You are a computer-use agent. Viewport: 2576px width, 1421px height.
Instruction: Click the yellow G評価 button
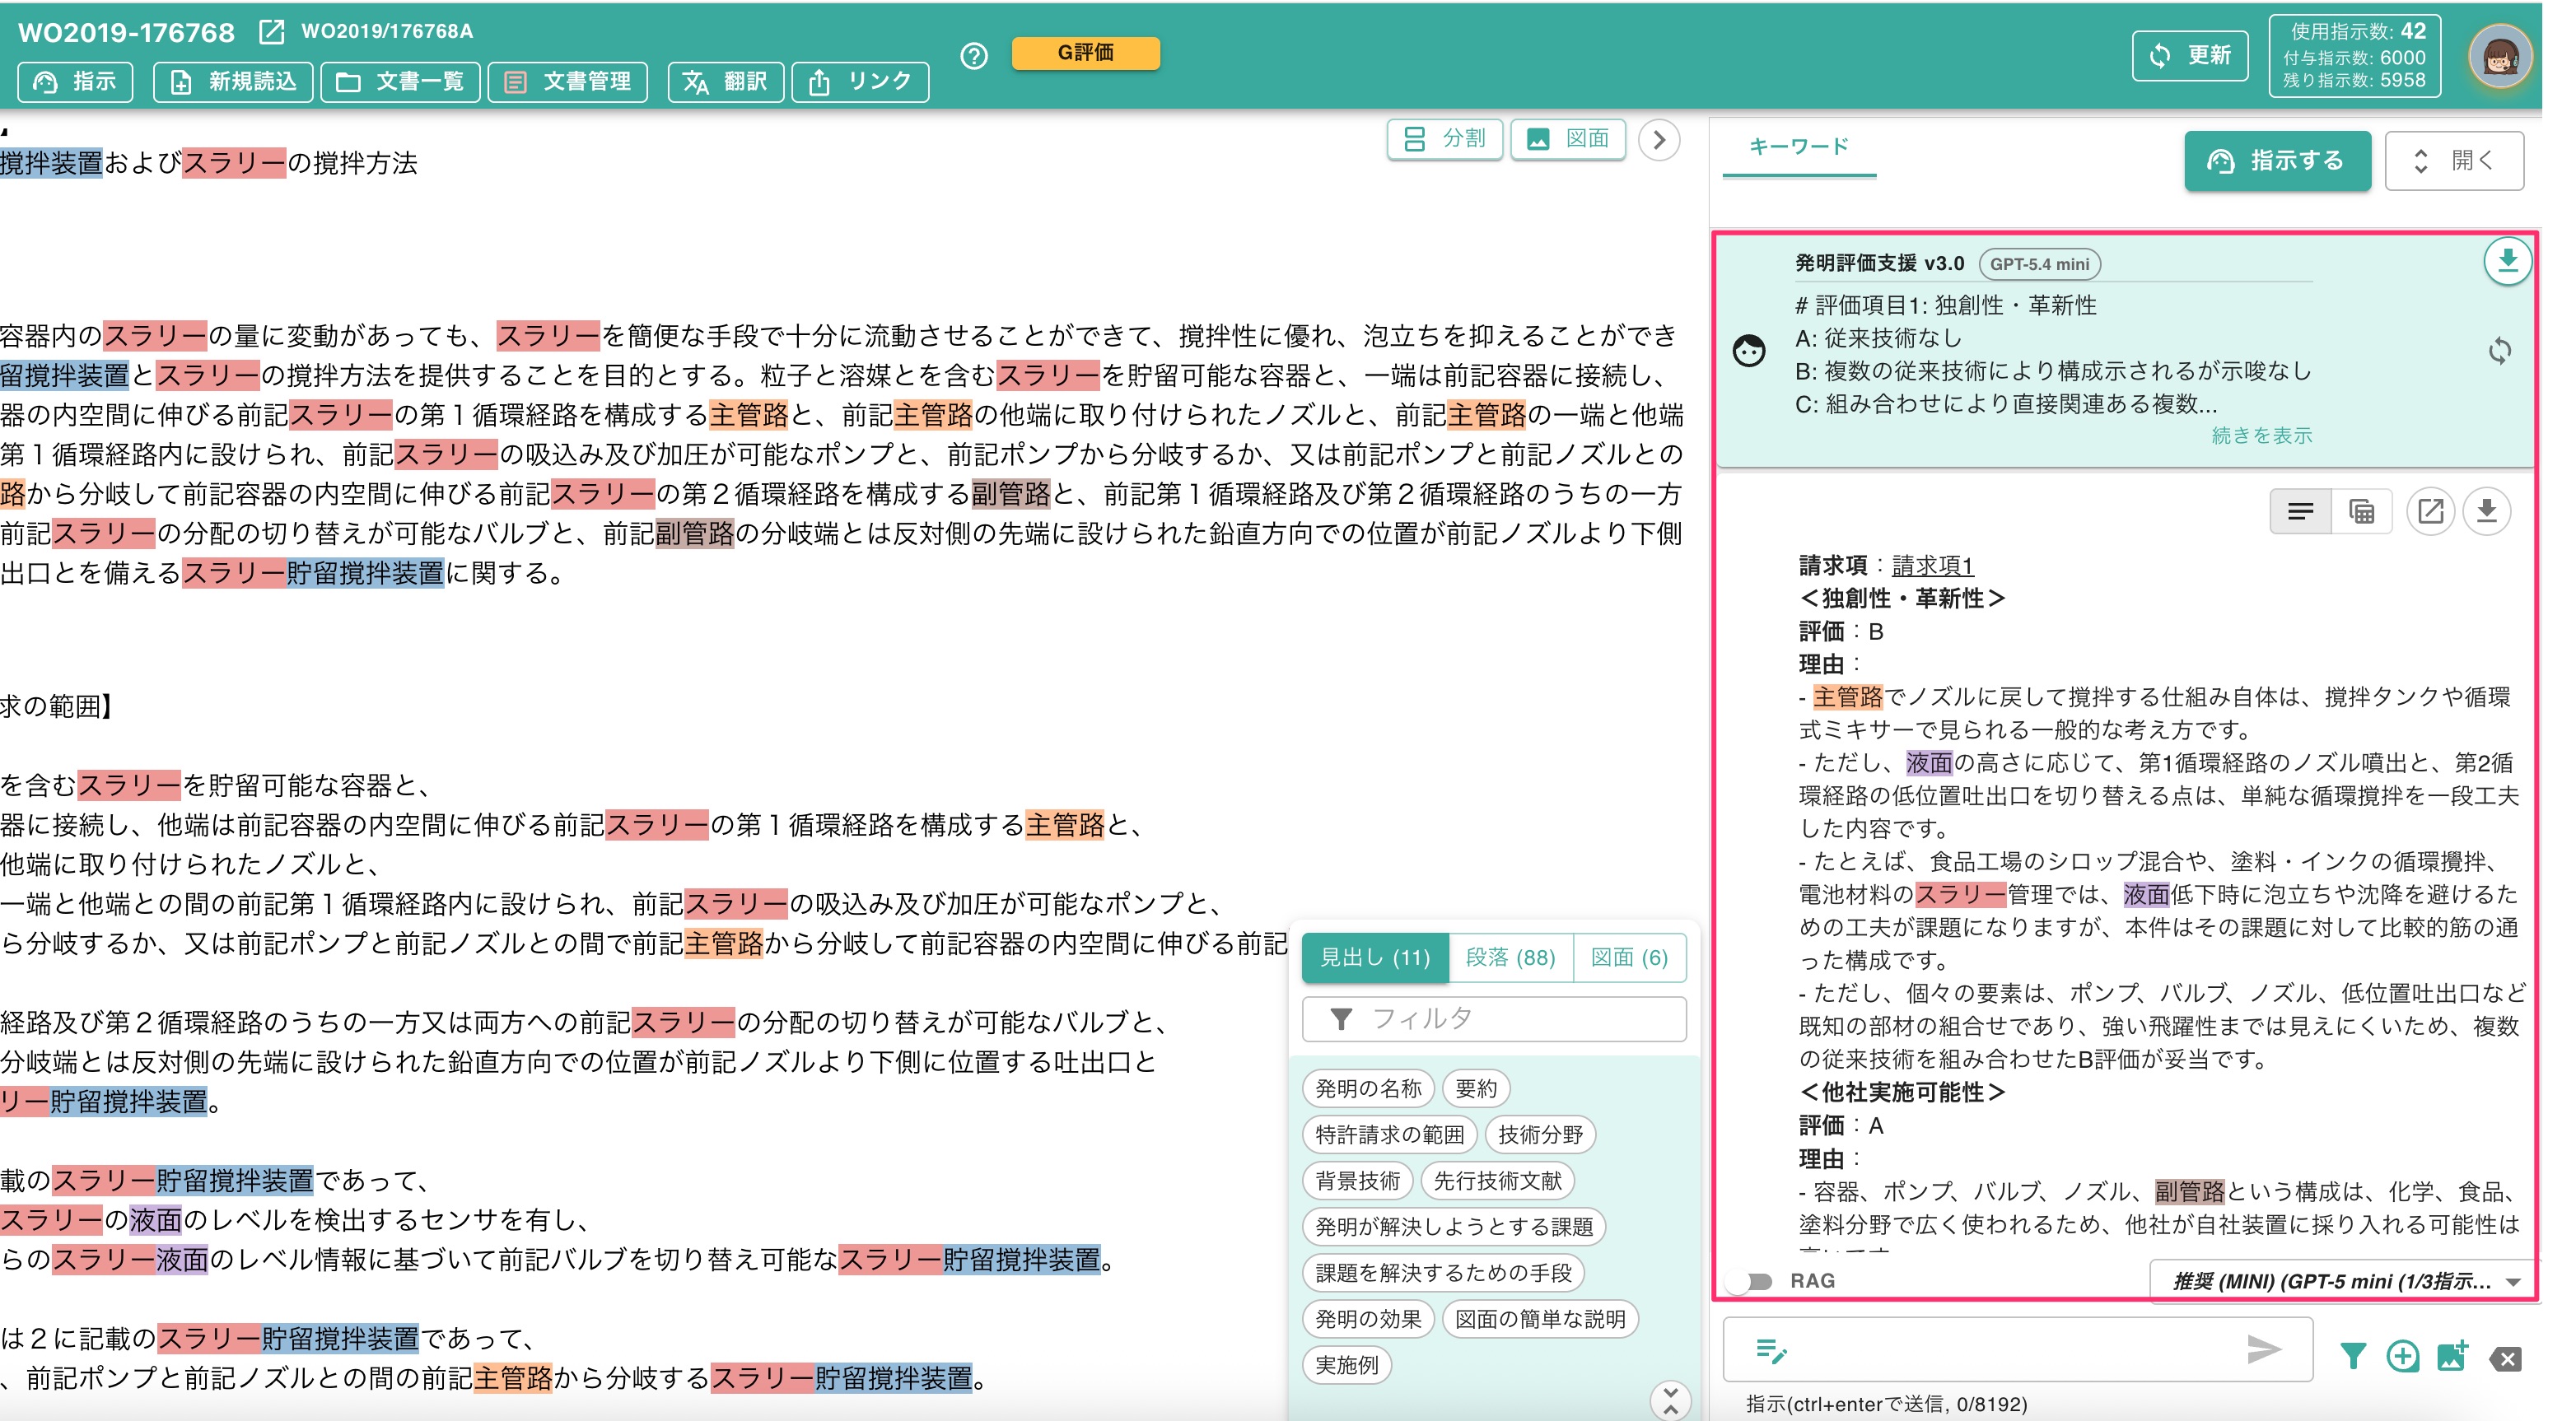coord(1086,52)
